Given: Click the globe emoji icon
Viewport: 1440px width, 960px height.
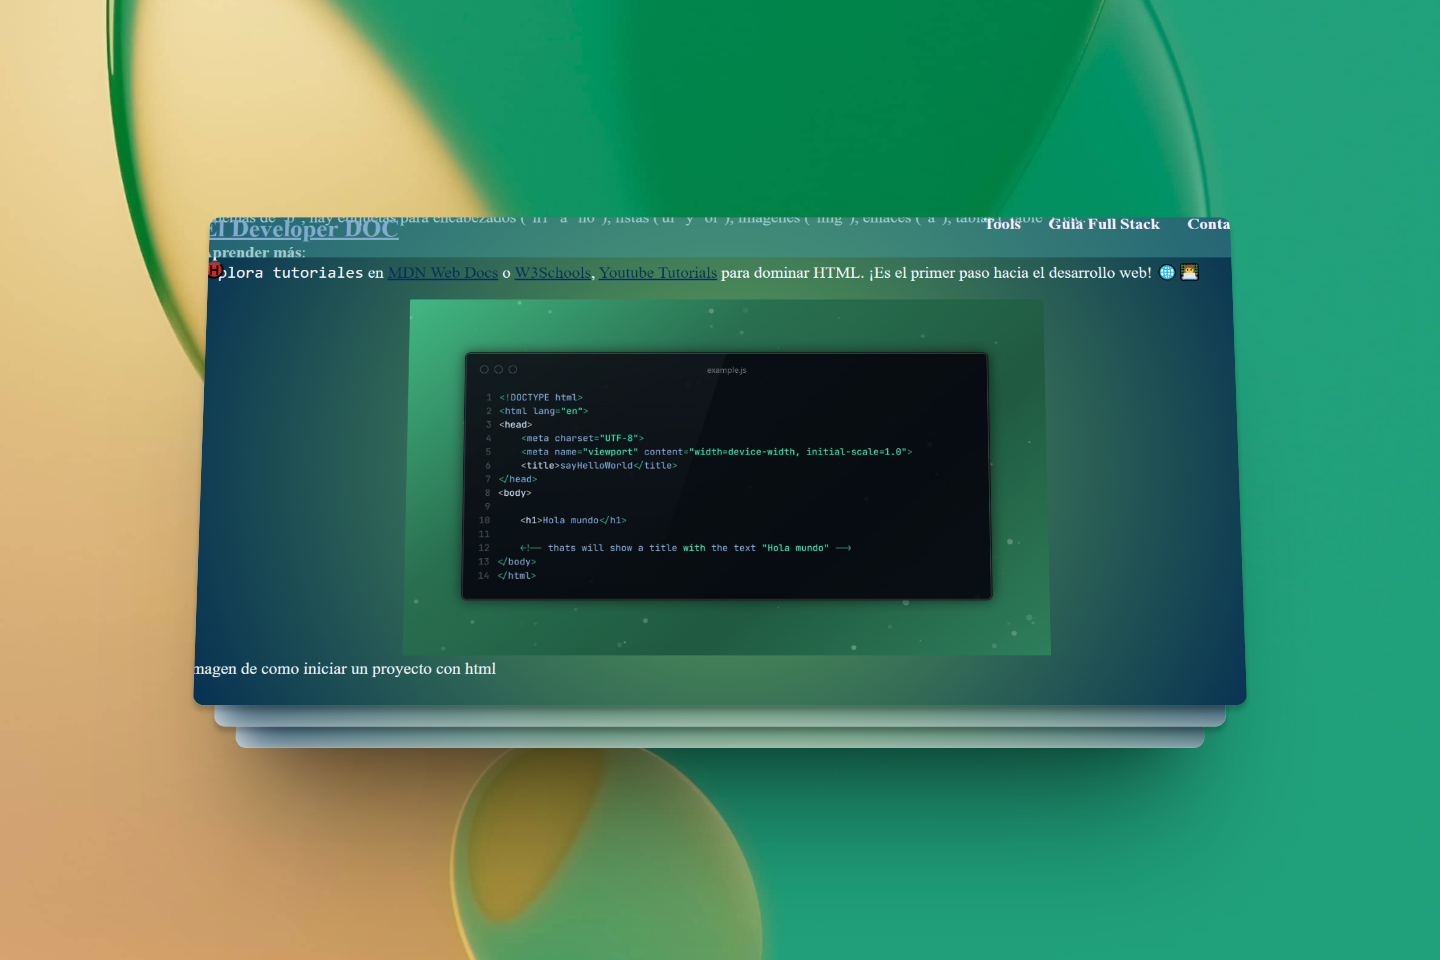Looking at the screenshot, I should coord(1167,272).
